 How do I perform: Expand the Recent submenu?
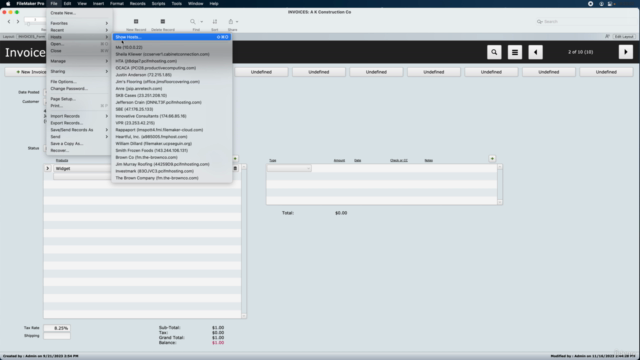coord(79,30)
